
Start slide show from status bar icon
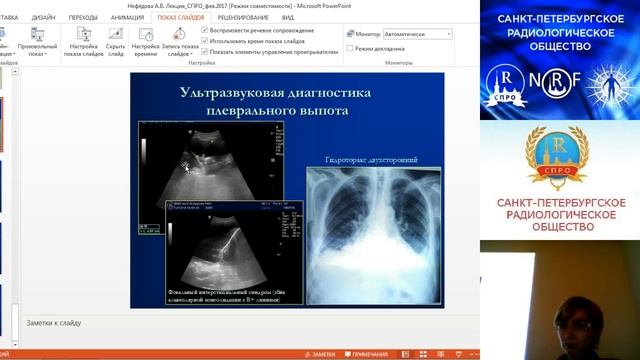(x=458, y=354)
